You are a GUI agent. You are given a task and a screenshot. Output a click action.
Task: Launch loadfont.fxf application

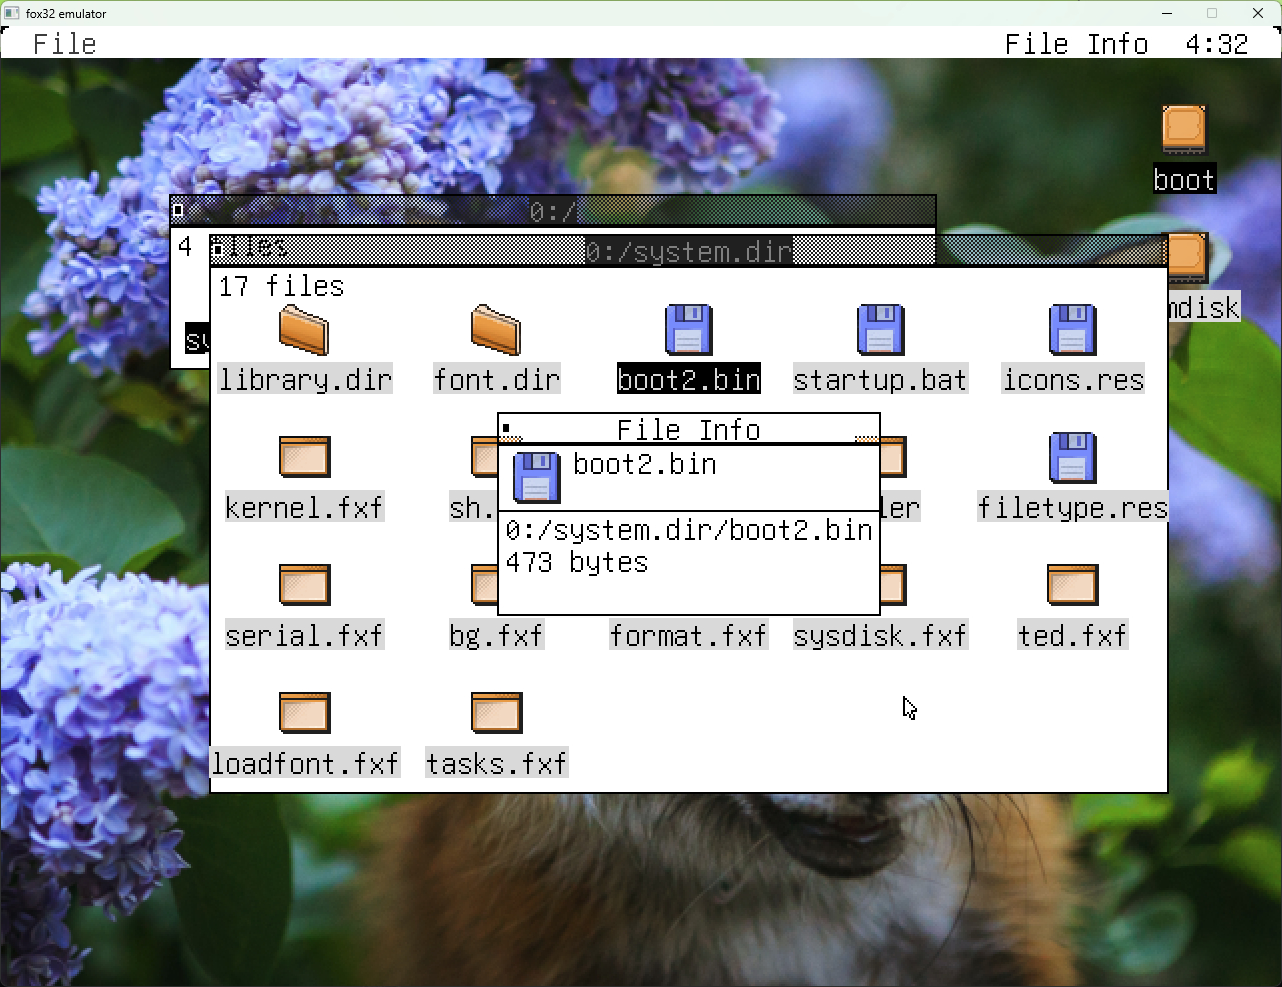coord(304,714)
